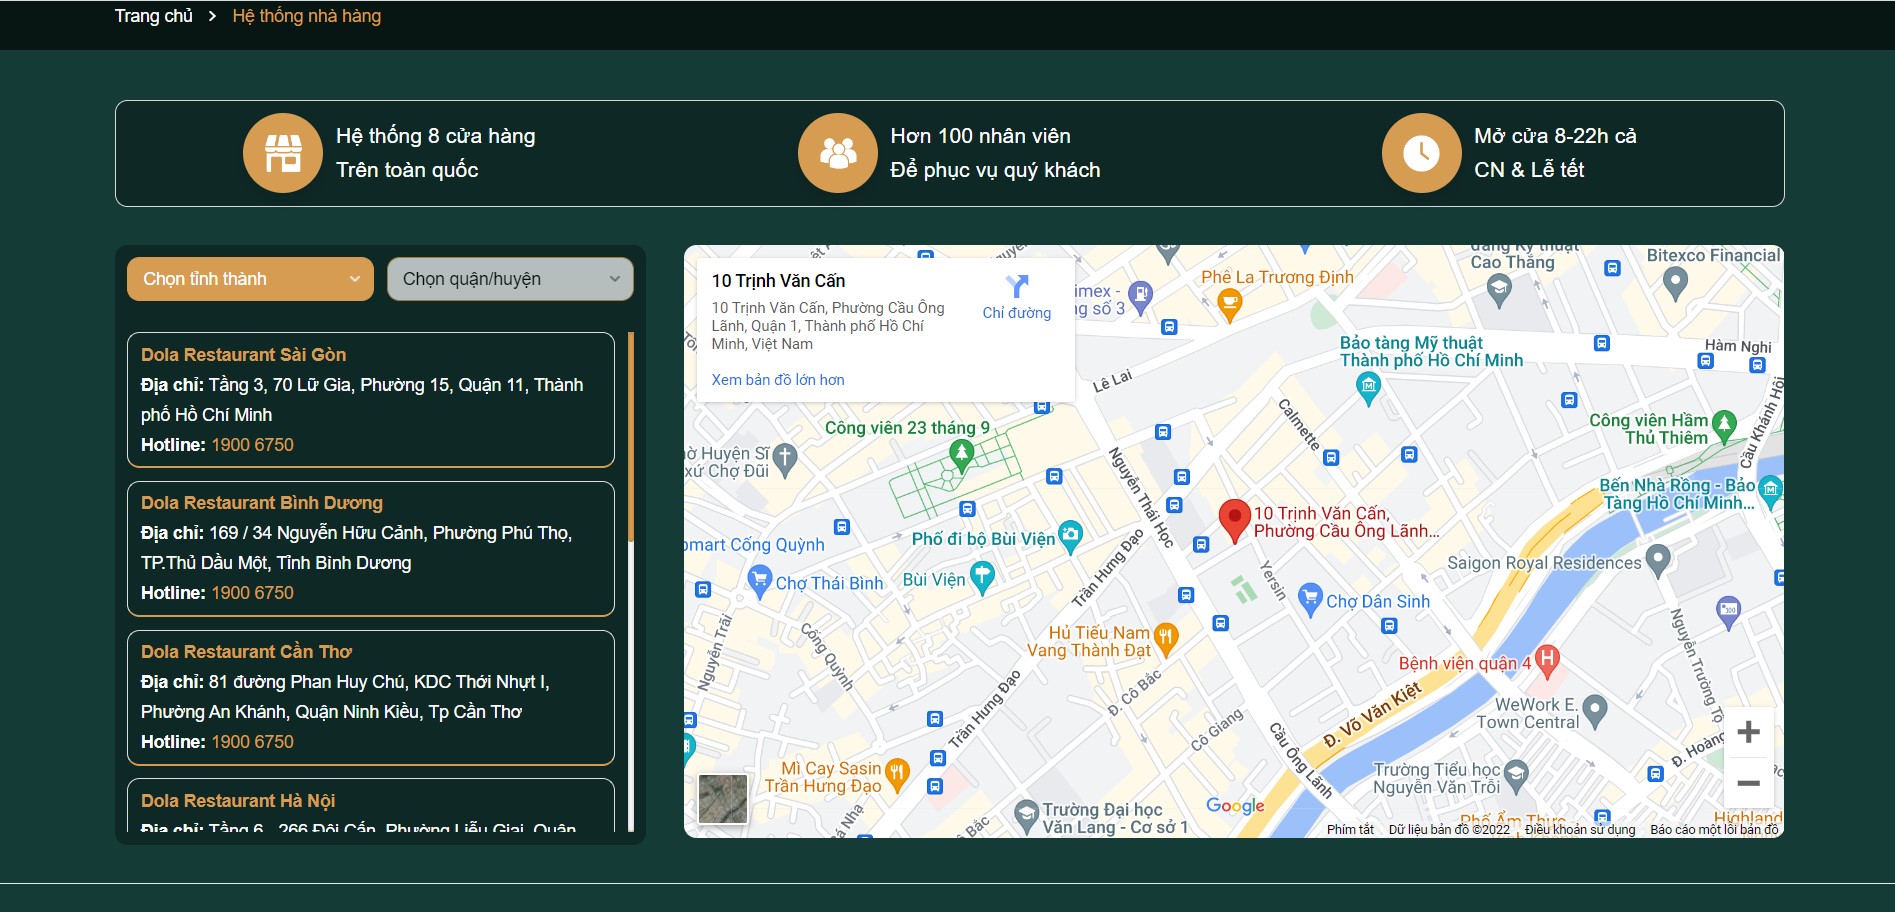This screenshot has width=1895, height=912.
Task: Click the staff group icon beside Hơn 100 nhân viên
Action: point(838,153)
